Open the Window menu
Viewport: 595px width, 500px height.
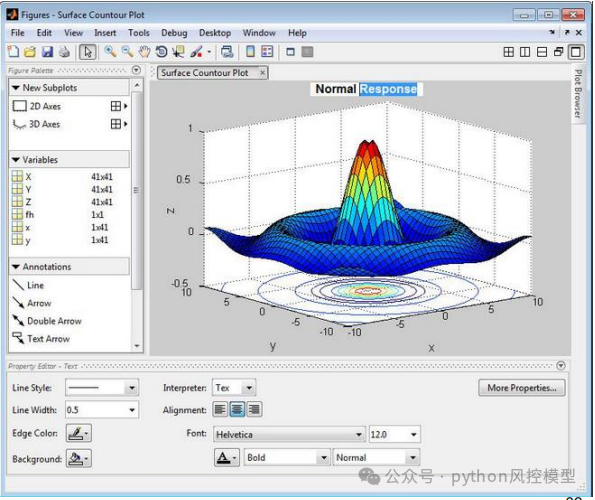click(259, 33)
